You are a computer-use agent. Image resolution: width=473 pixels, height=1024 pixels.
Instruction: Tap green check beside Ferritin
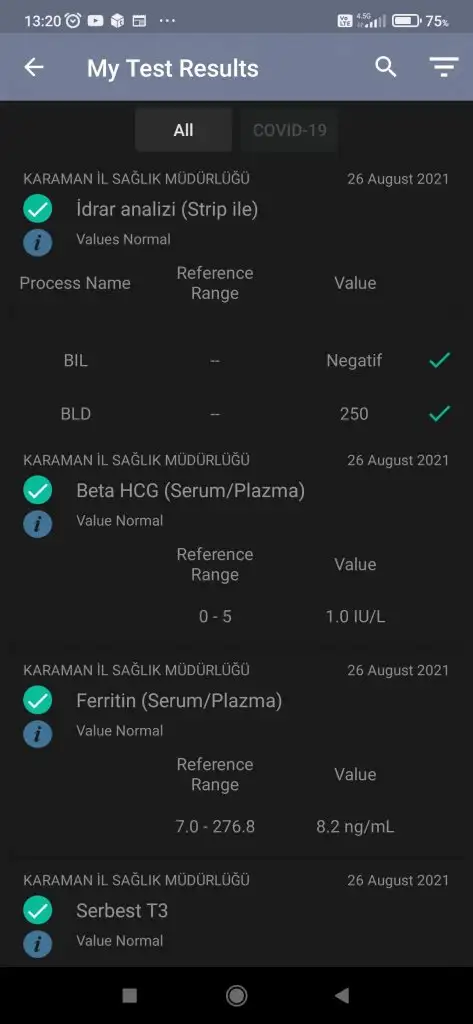(x=38, y=701)
